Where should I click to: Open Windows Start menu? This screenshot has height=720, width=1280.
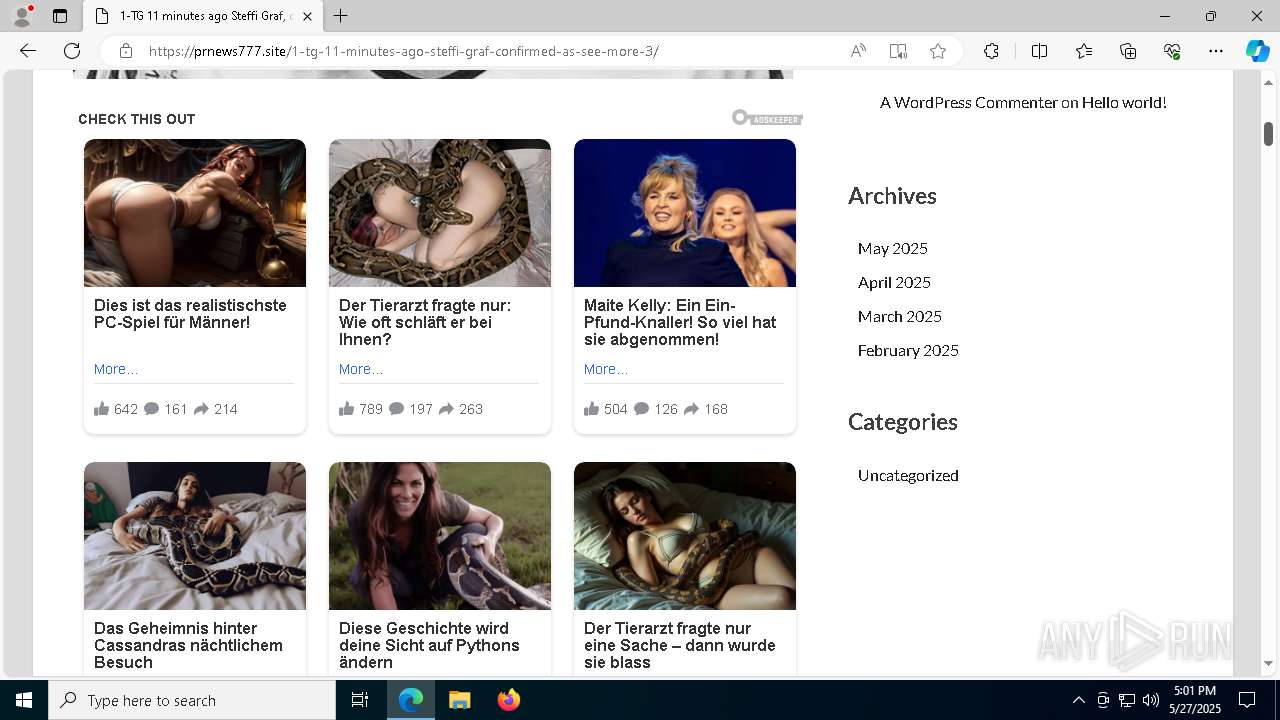point(24,700)
